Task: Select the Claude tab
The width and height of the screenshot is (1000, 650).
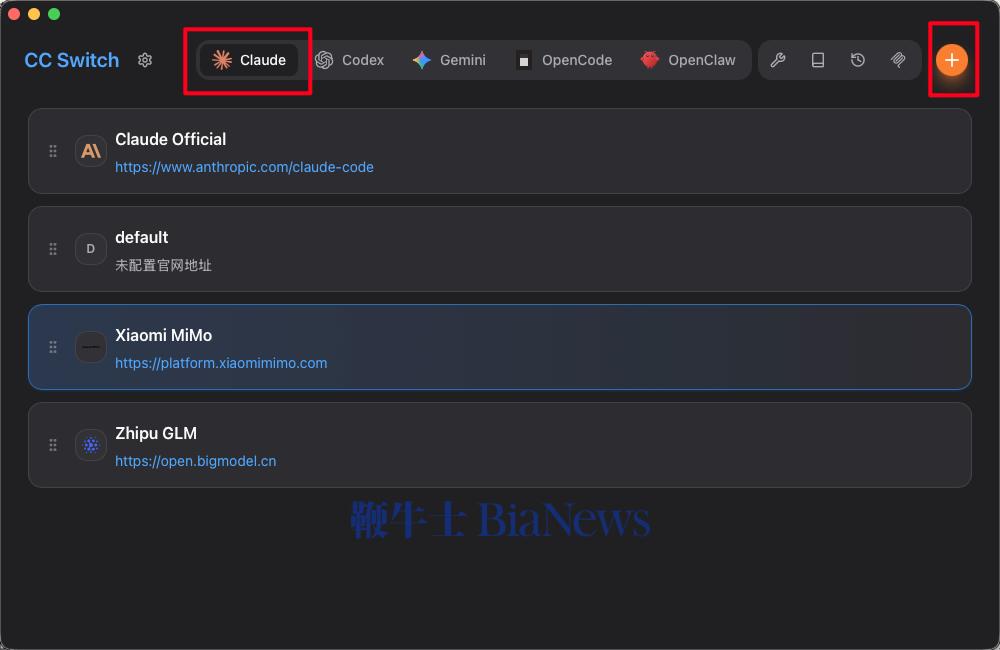Action: (x=247, y=60)
